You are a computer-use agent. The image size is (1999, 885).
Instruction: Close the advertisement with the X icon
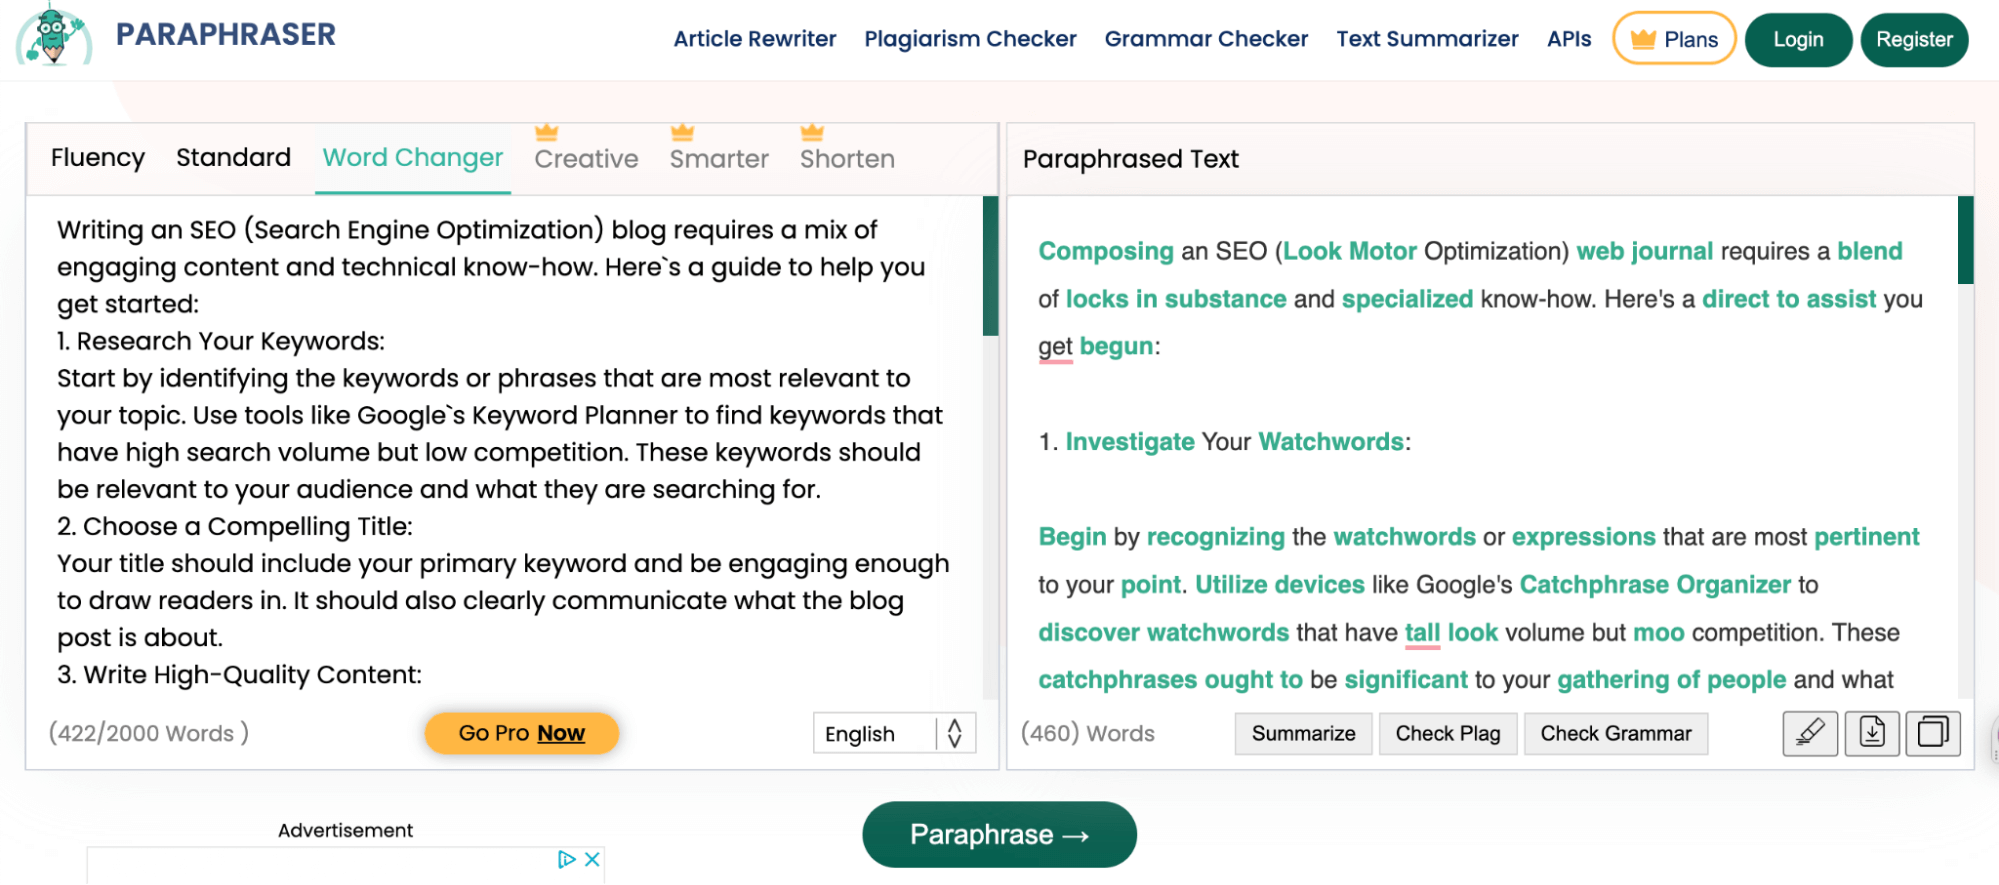pyautogui.click(x=592, y=859)
